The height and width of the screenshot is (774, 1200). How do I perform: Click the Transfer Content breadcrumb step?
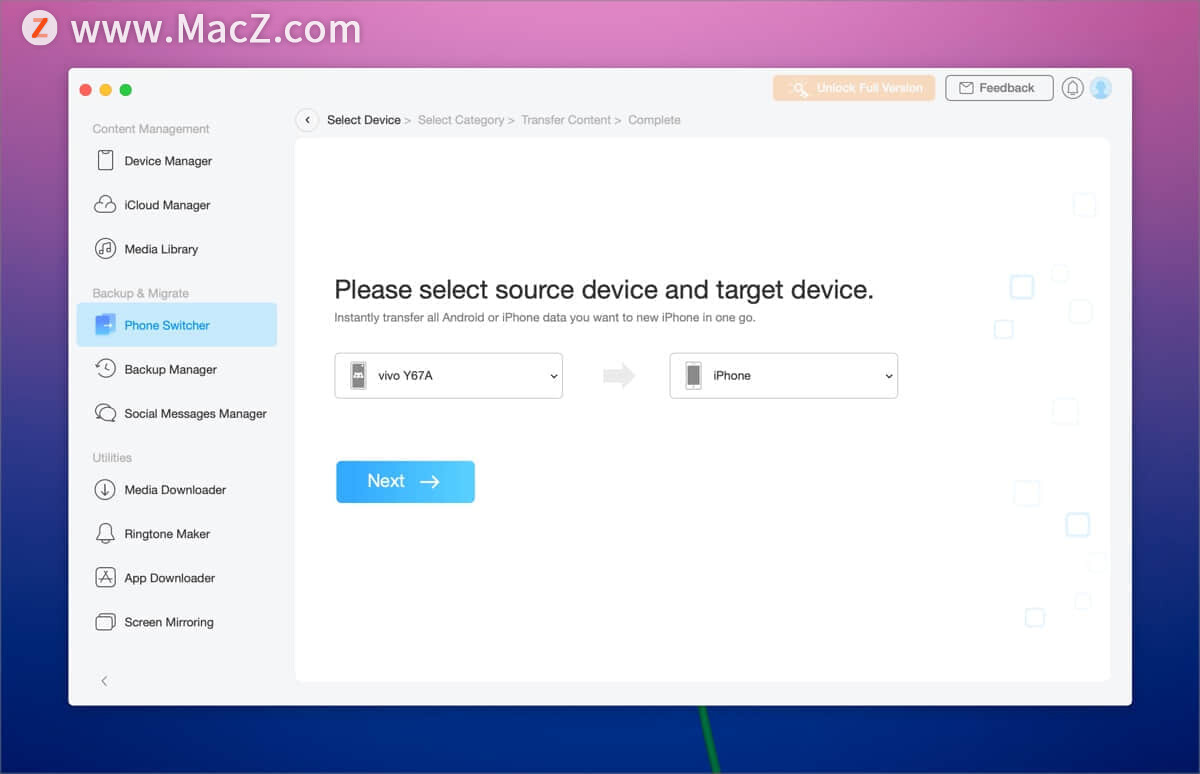point(566,120)
